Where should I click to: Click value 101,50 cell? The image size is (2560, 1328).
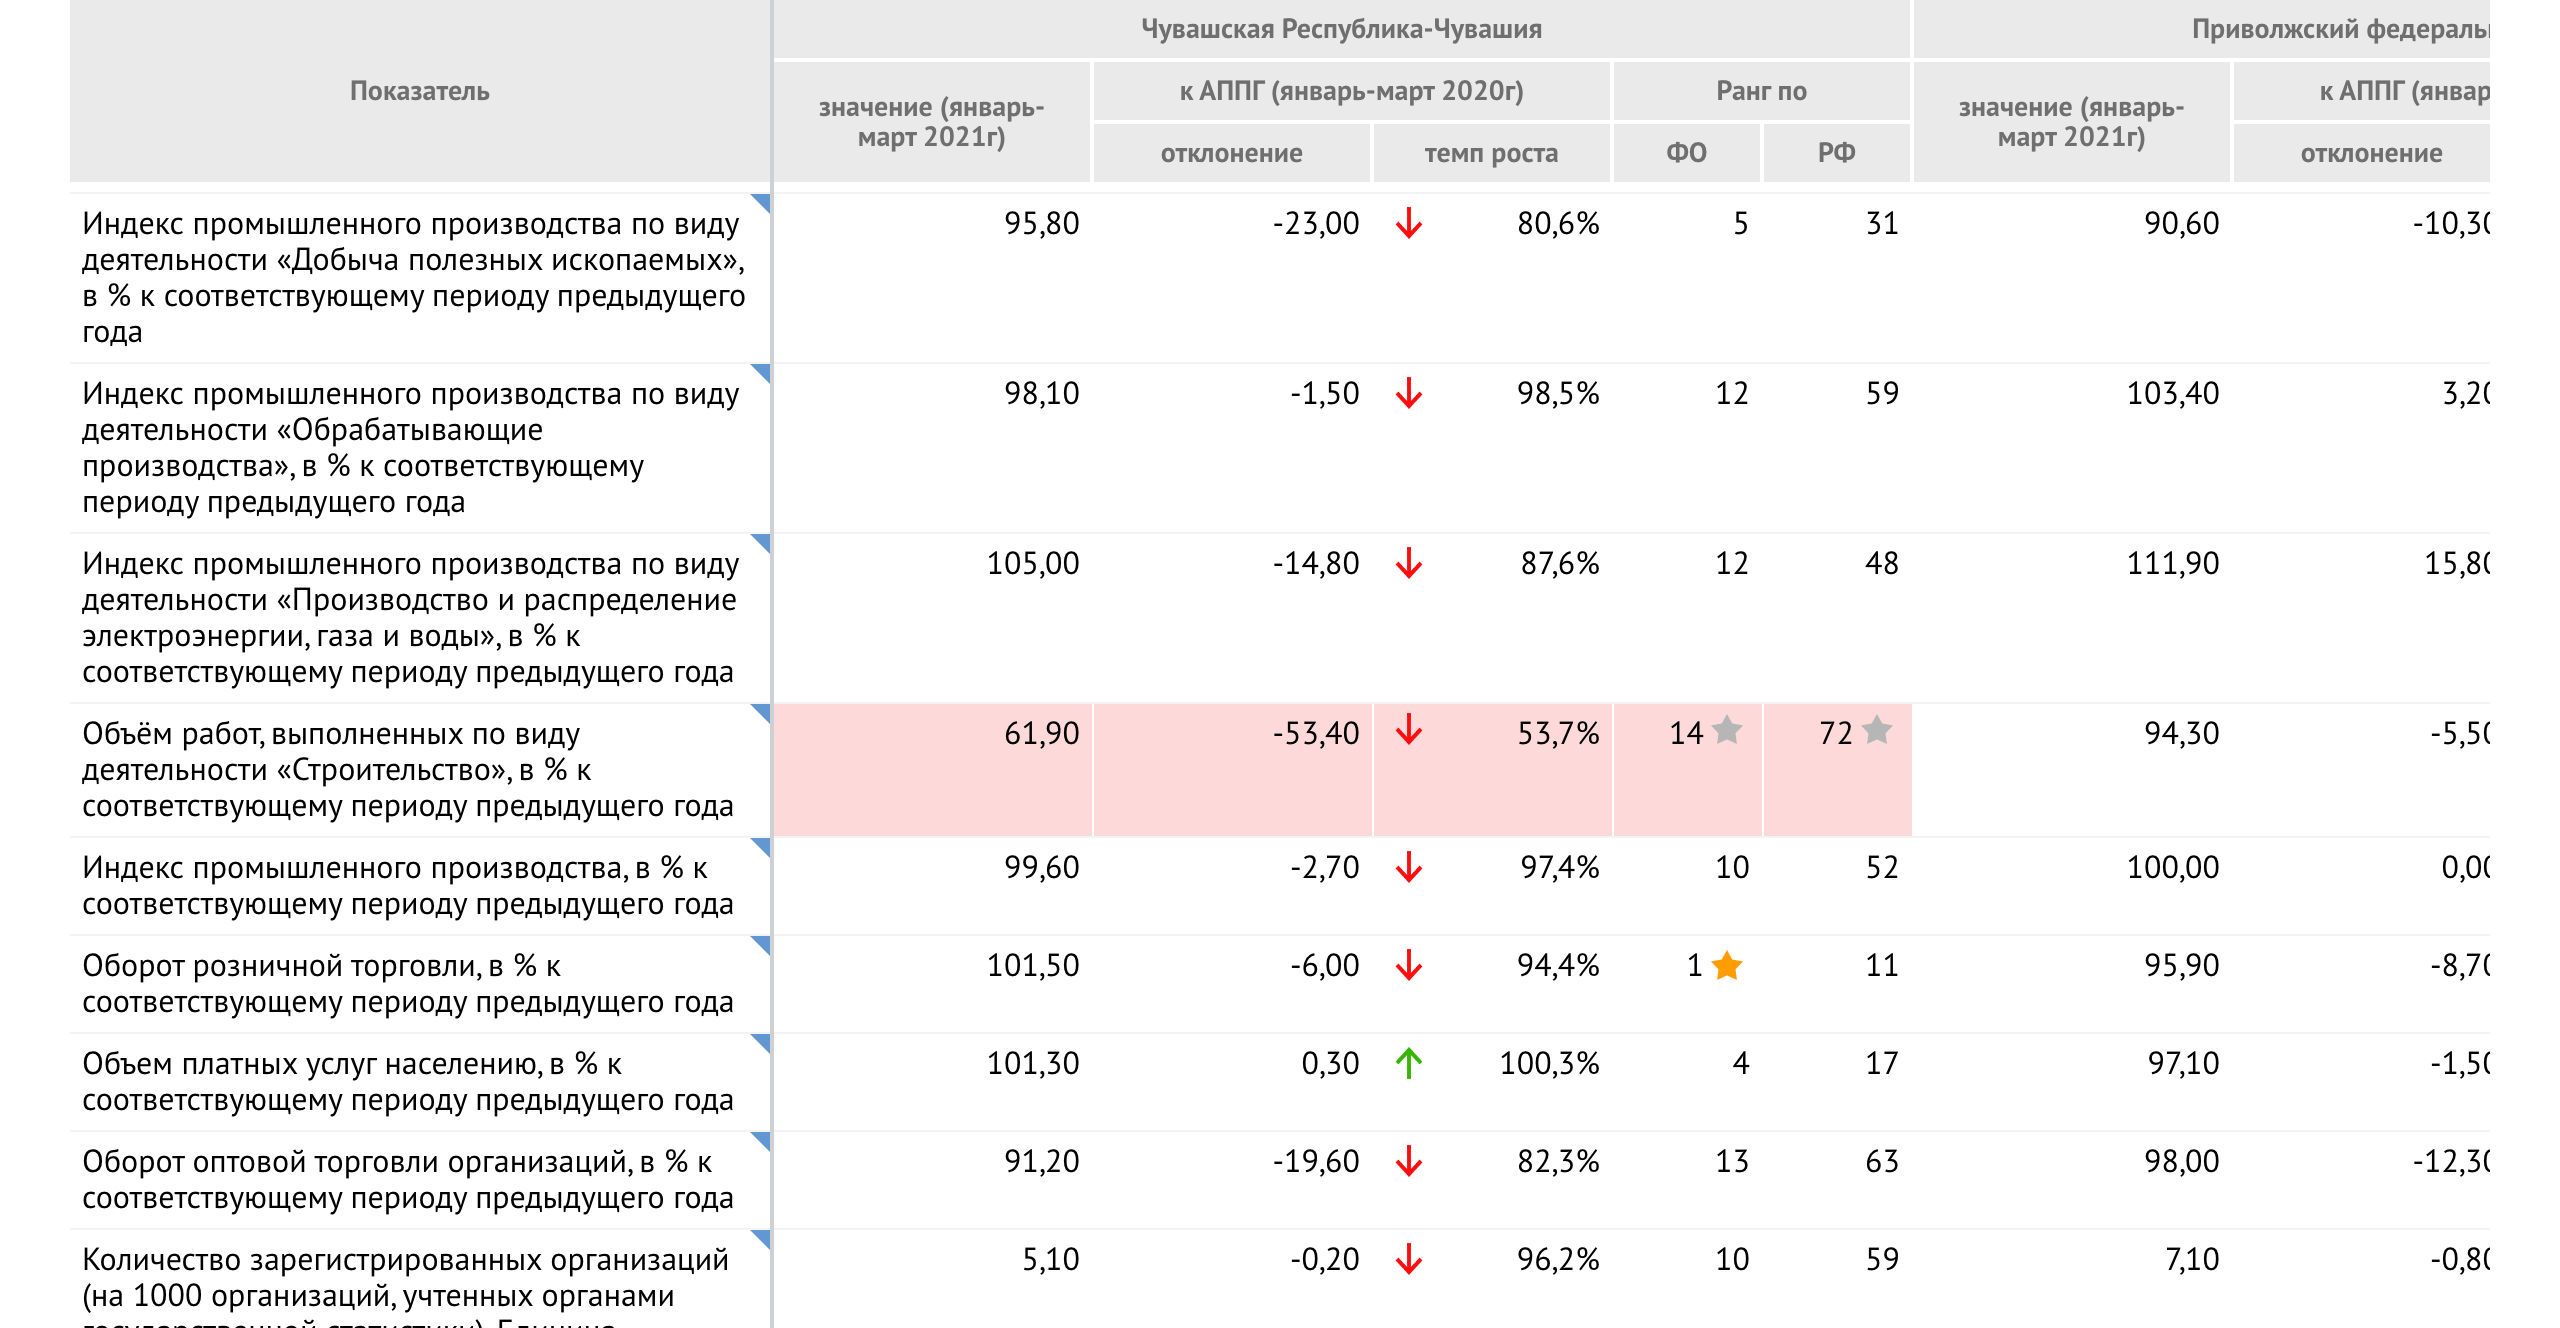point(932,983)
